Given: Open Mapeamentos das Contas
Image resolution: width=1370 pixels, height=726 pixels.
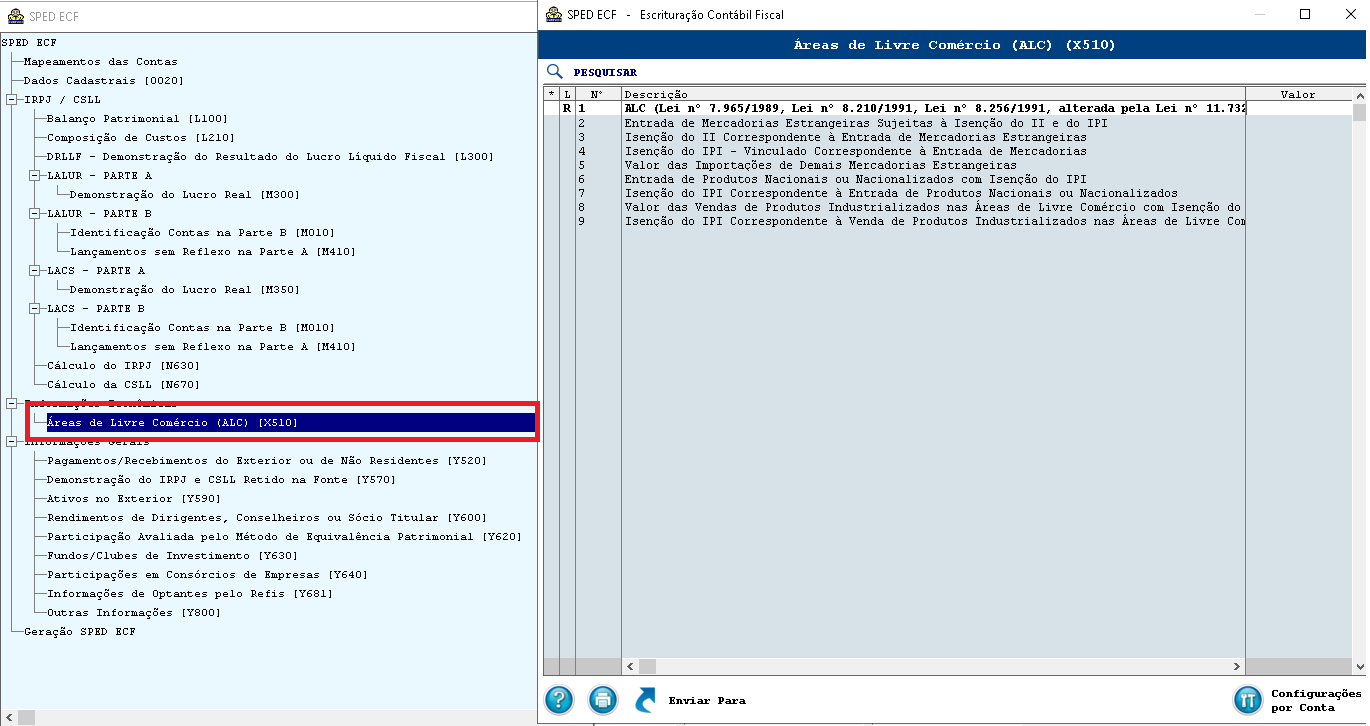Looking at the screenshot, I should [x=100, y=61].
